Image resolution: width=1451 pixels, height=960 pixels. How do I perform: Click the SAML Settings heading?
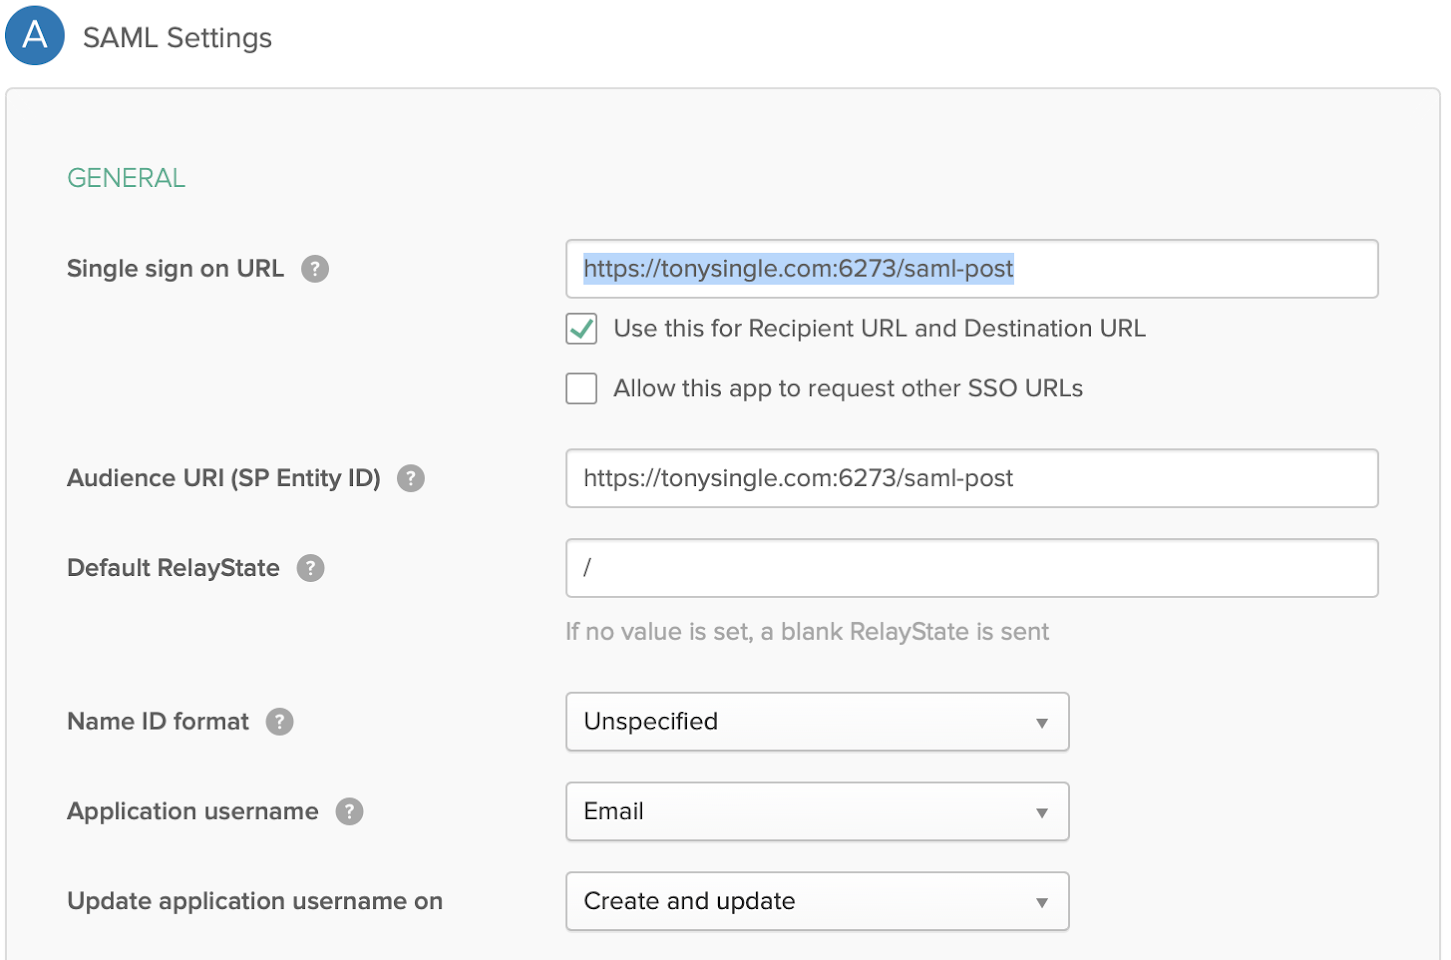(177, 38)
